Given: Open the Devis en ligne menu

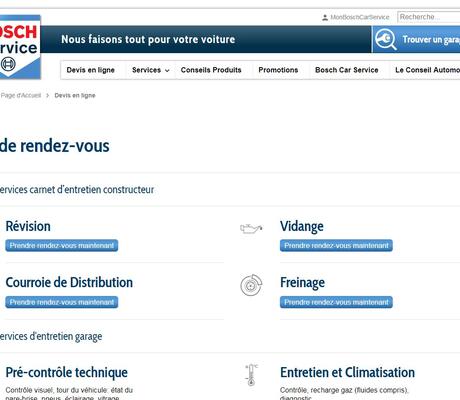Looking at the screenshot, I should pyautogui.click(x=91, y=70).
